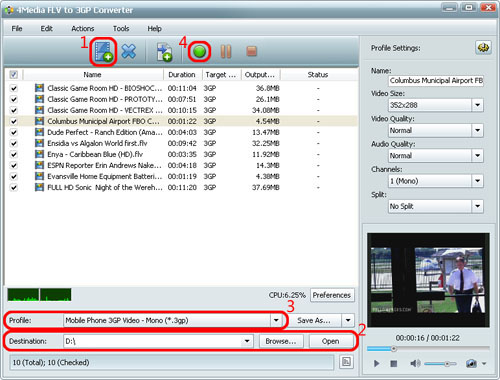Open the Split No Split dropdown
Image resolution: width=500 pixels, height=380 pixels.
pos(477,206)
